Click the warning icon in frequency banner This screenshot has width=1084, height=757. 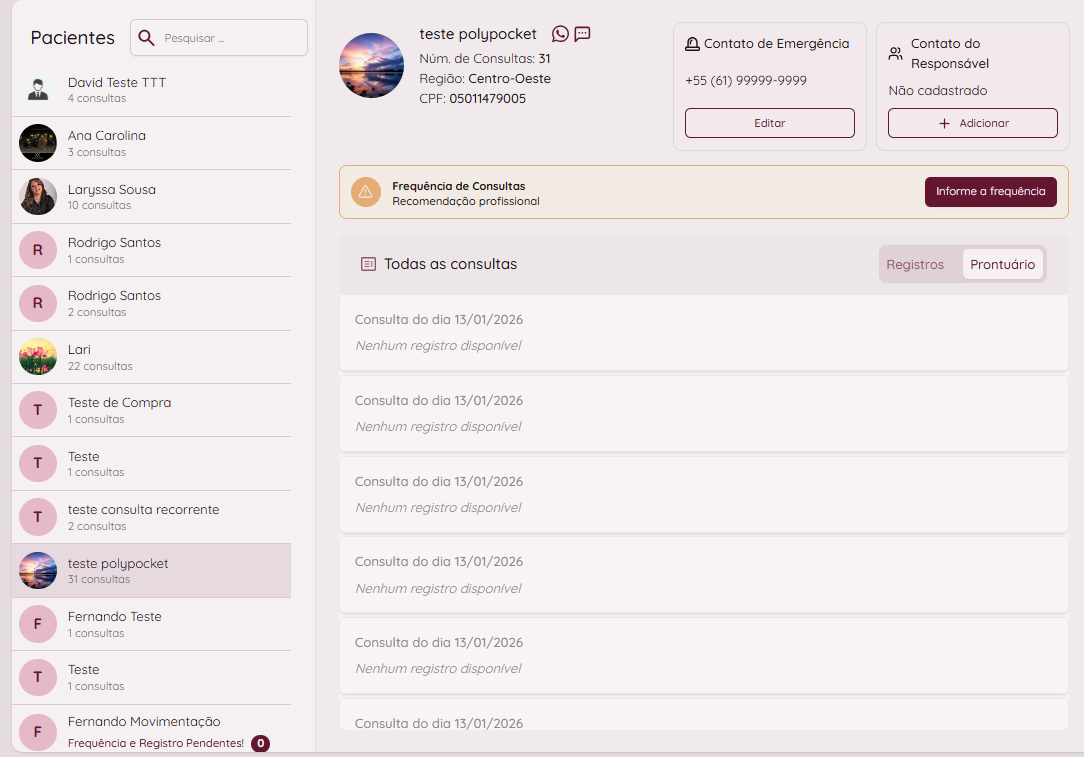click(x=365, y=192)
